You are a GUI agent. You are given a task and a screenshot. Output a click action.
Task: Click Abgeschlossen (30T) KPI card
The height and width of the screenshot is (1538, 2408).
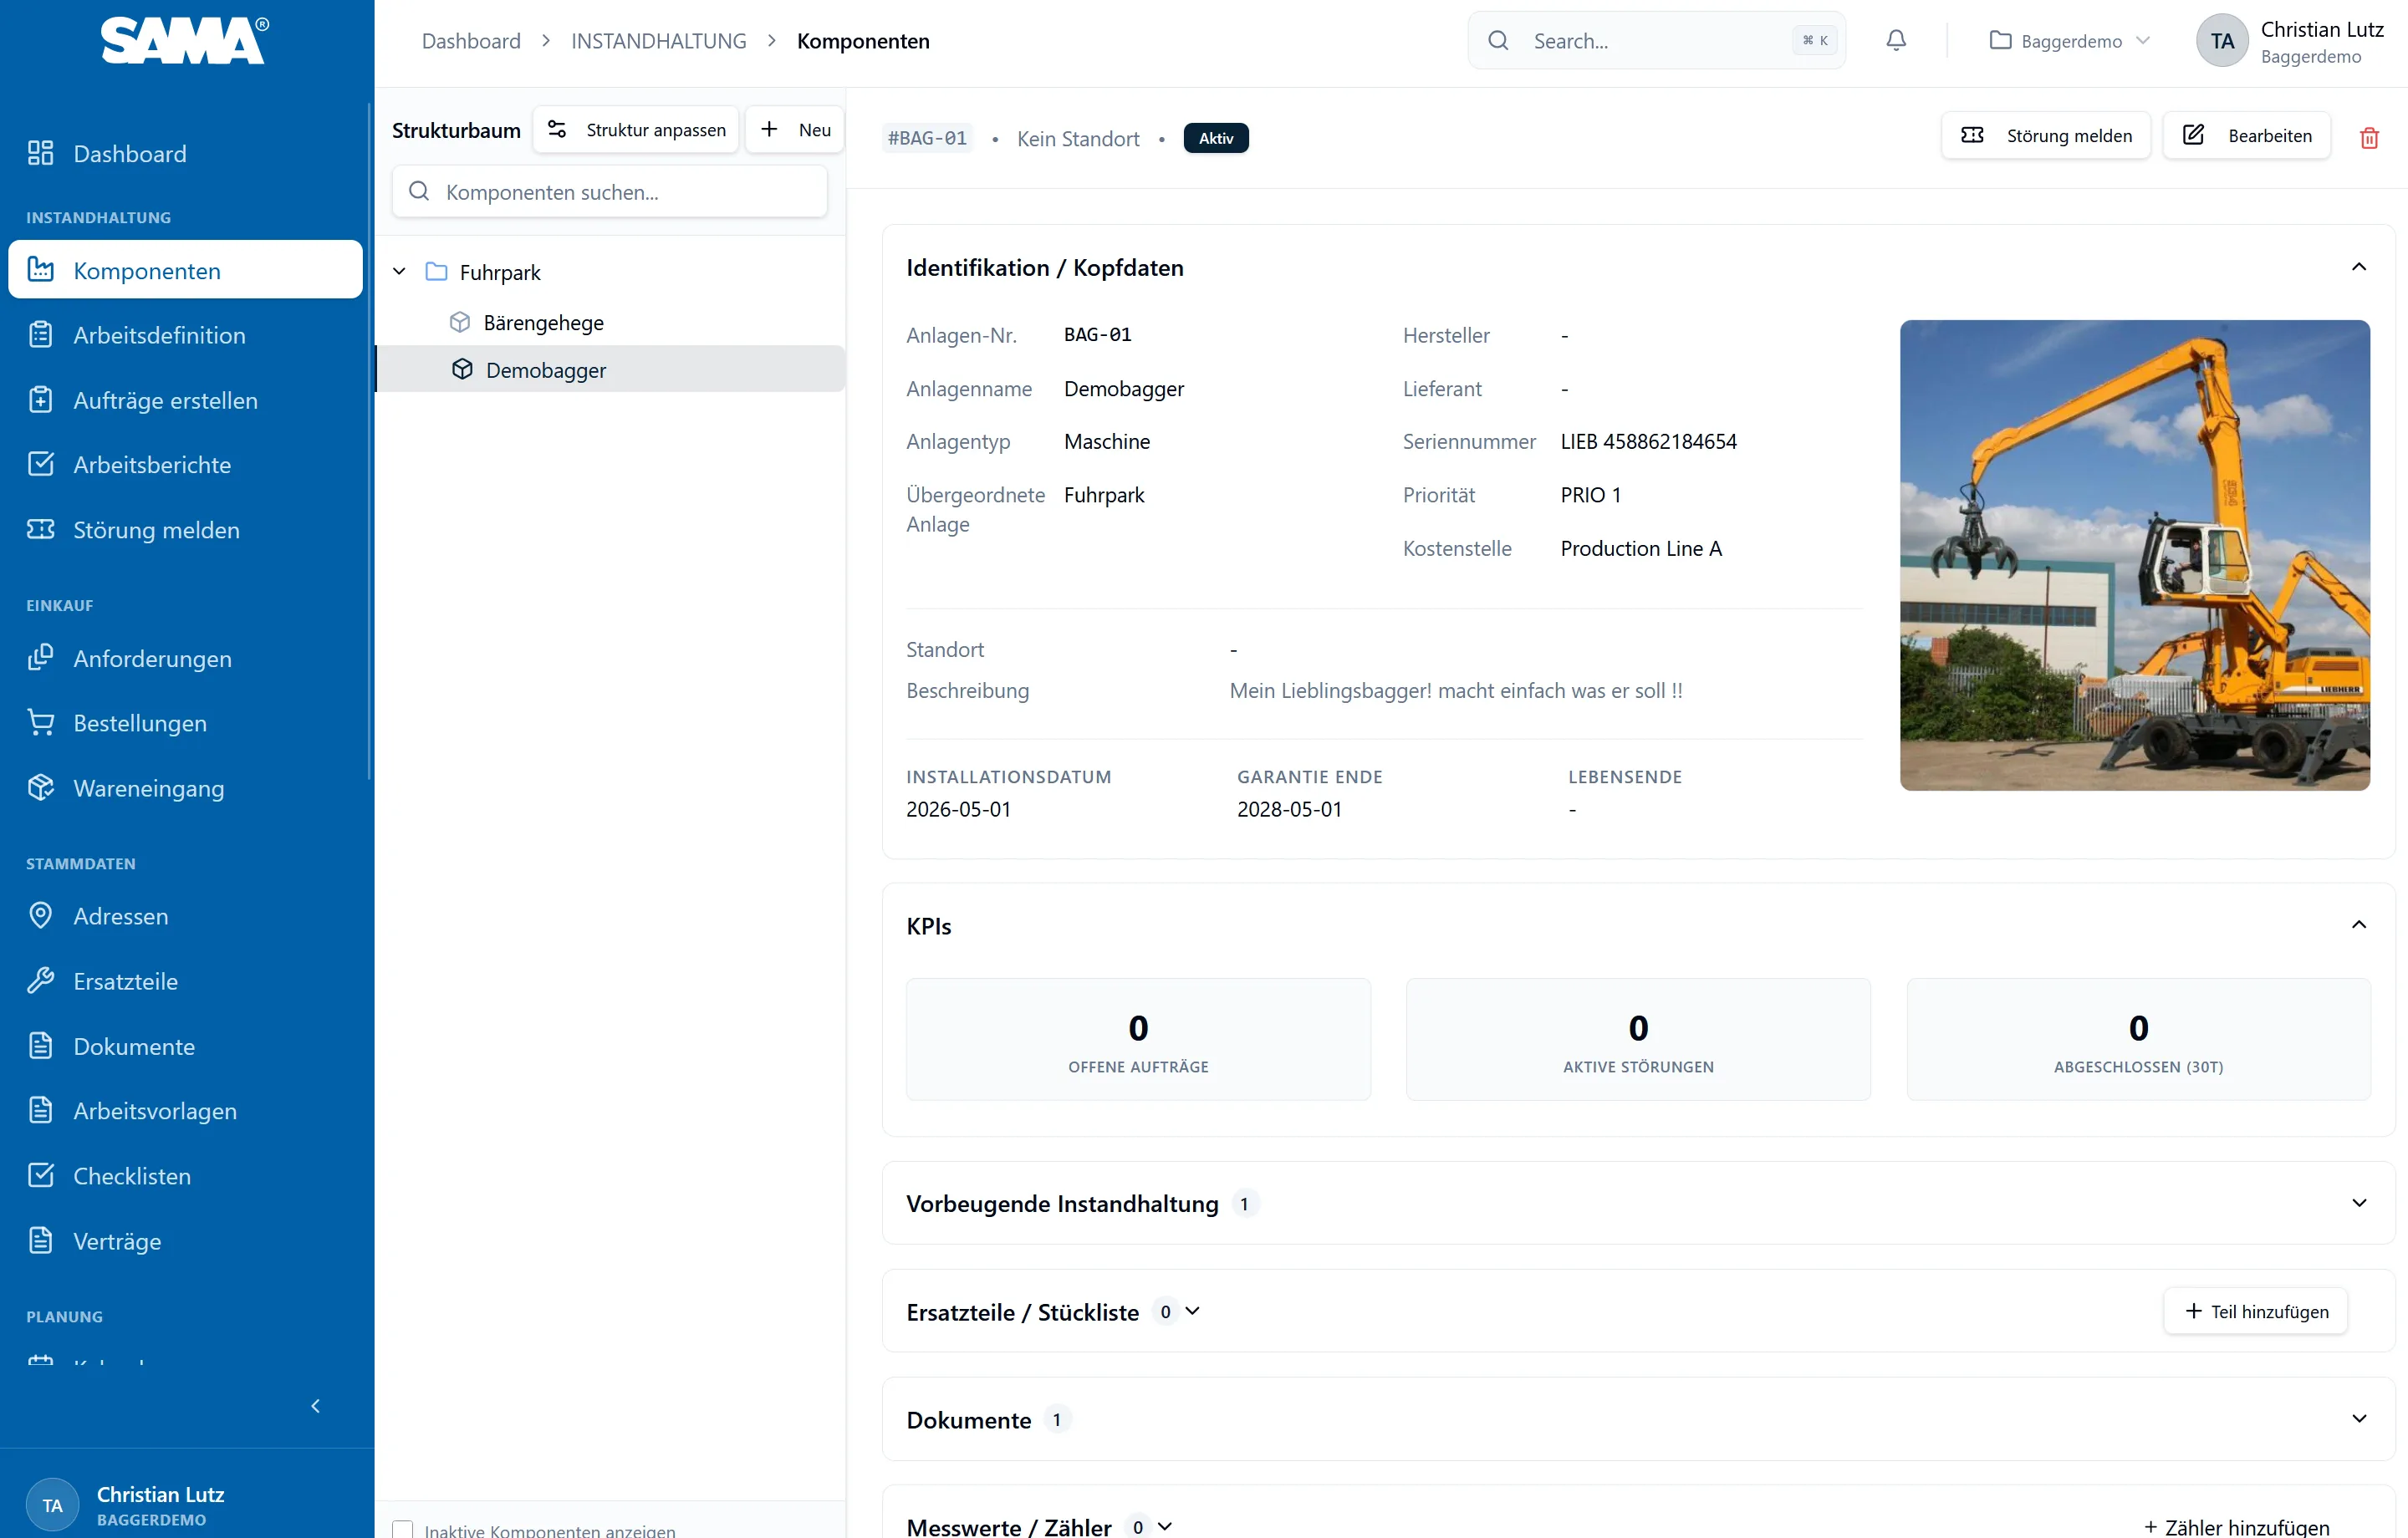[x=2138, y=1040]
